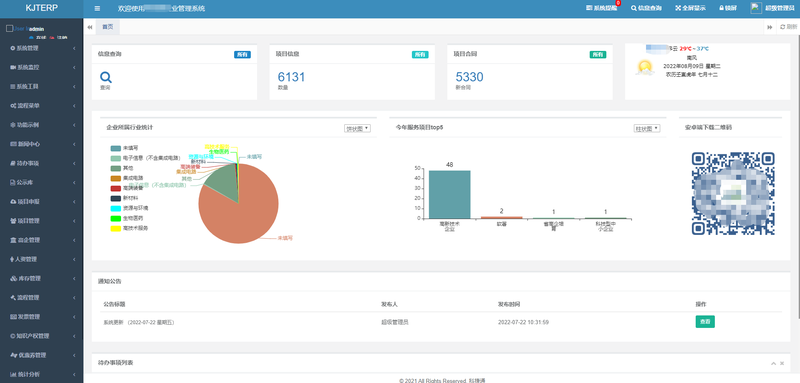Click the admin user profile image placeholder
This screenshot has width=800, height=383.
click(x=17, y=29)
